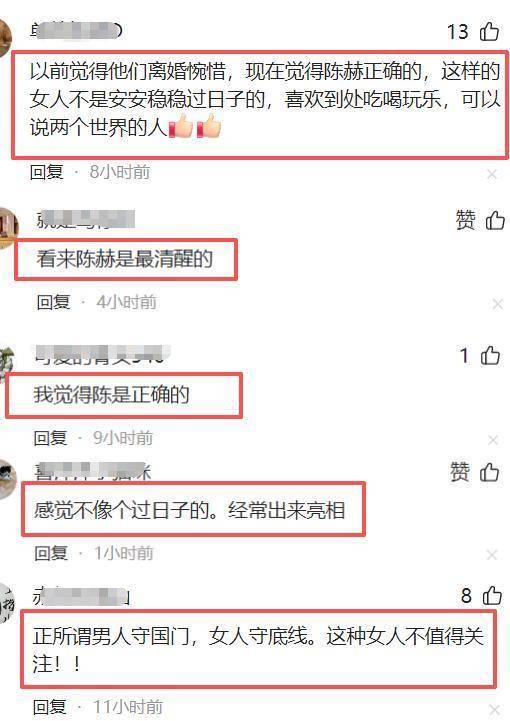Like the comment with 8 likes
The image size is (510, 721).
492,595
